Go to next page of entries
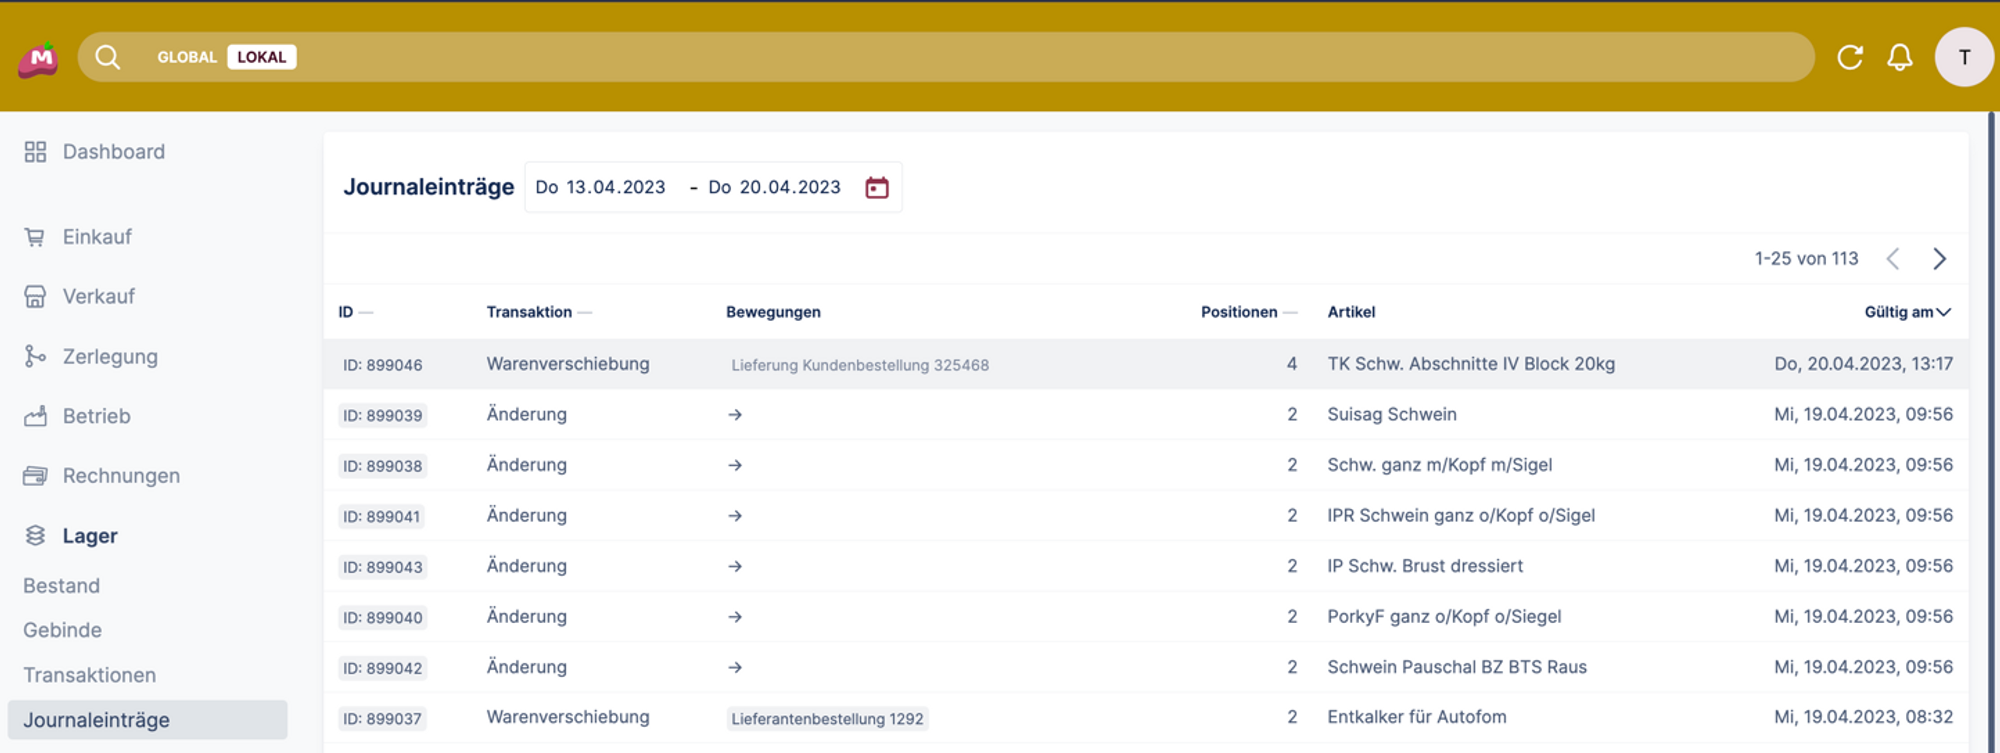Viewport: 2000px width, 753px height. coord(1939,259)
